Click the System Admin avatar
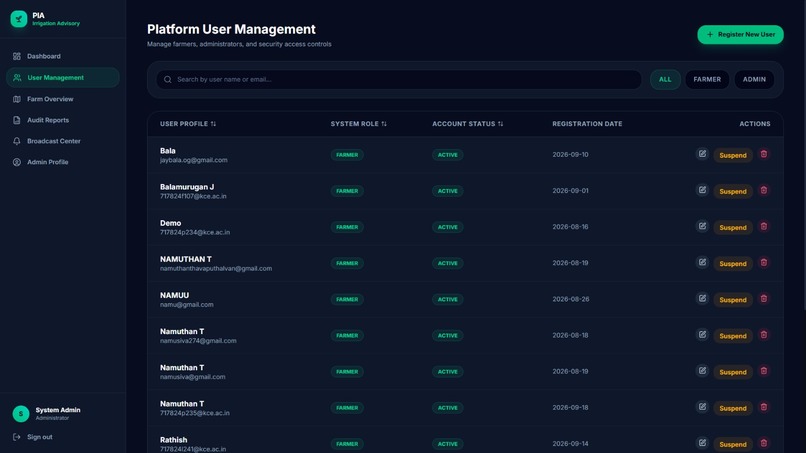The image size is (806, 453). click(21, 413)
